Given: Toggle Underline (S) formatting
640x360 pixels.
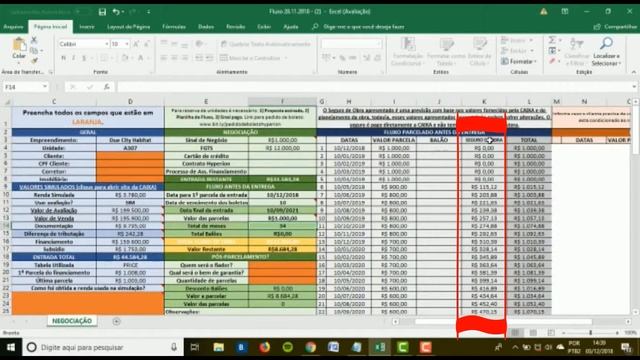Looking at the screenshot, I should pyautogui.click(x=84, y=58).
